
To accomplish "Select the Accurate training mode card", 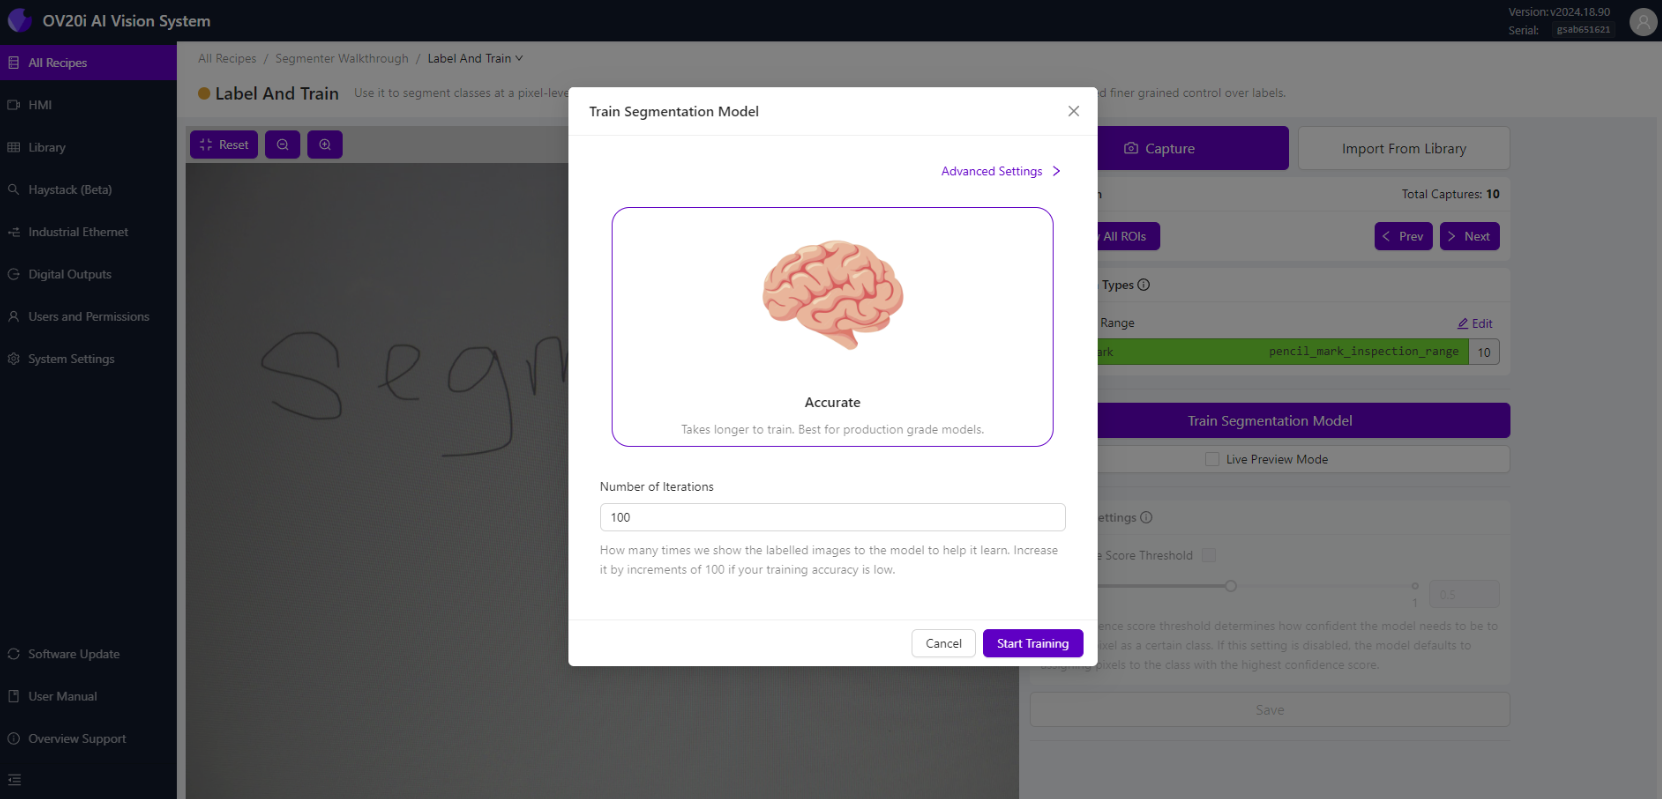I will point(832,327).
